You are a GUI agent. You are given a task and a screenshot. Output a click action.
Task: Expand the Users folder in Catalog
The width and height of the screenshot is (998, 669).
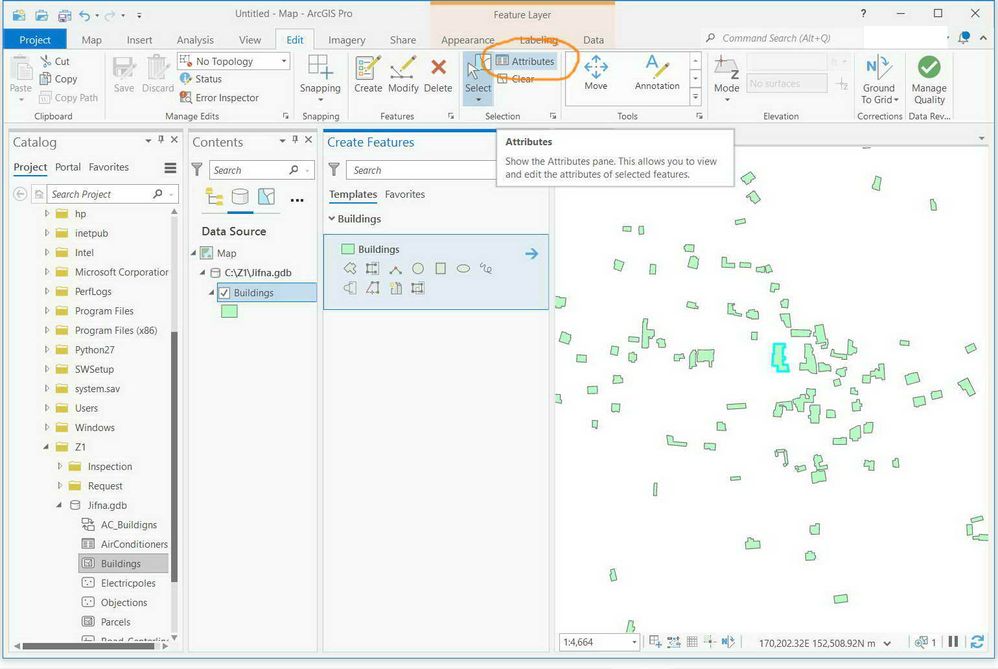click(x=46, y=408)
